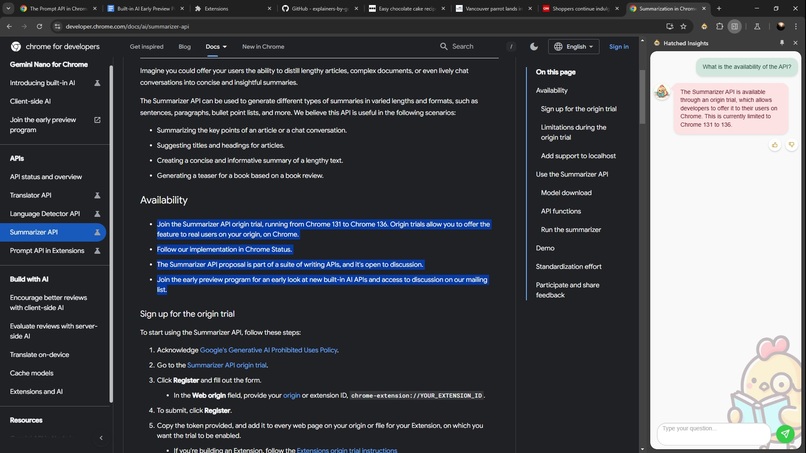The width and height of the screenshot is (806, 453).
Task: Pin the Hatched Insights side panel
Action: tap(782, 43)
